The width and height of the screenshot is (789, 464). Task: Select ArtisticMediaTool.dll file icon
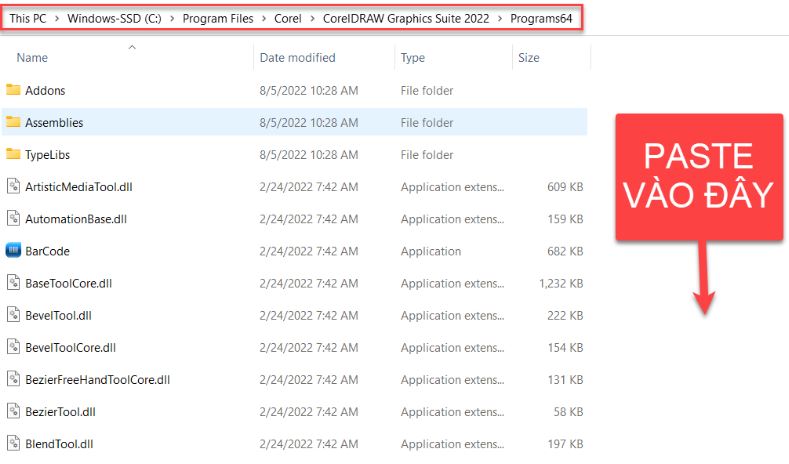click(x=13, y=187)
